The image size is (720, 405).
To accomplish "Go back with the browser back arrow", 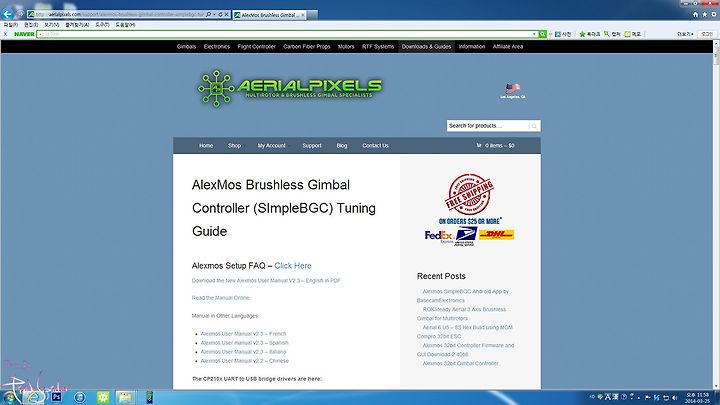I will [7, 14].
